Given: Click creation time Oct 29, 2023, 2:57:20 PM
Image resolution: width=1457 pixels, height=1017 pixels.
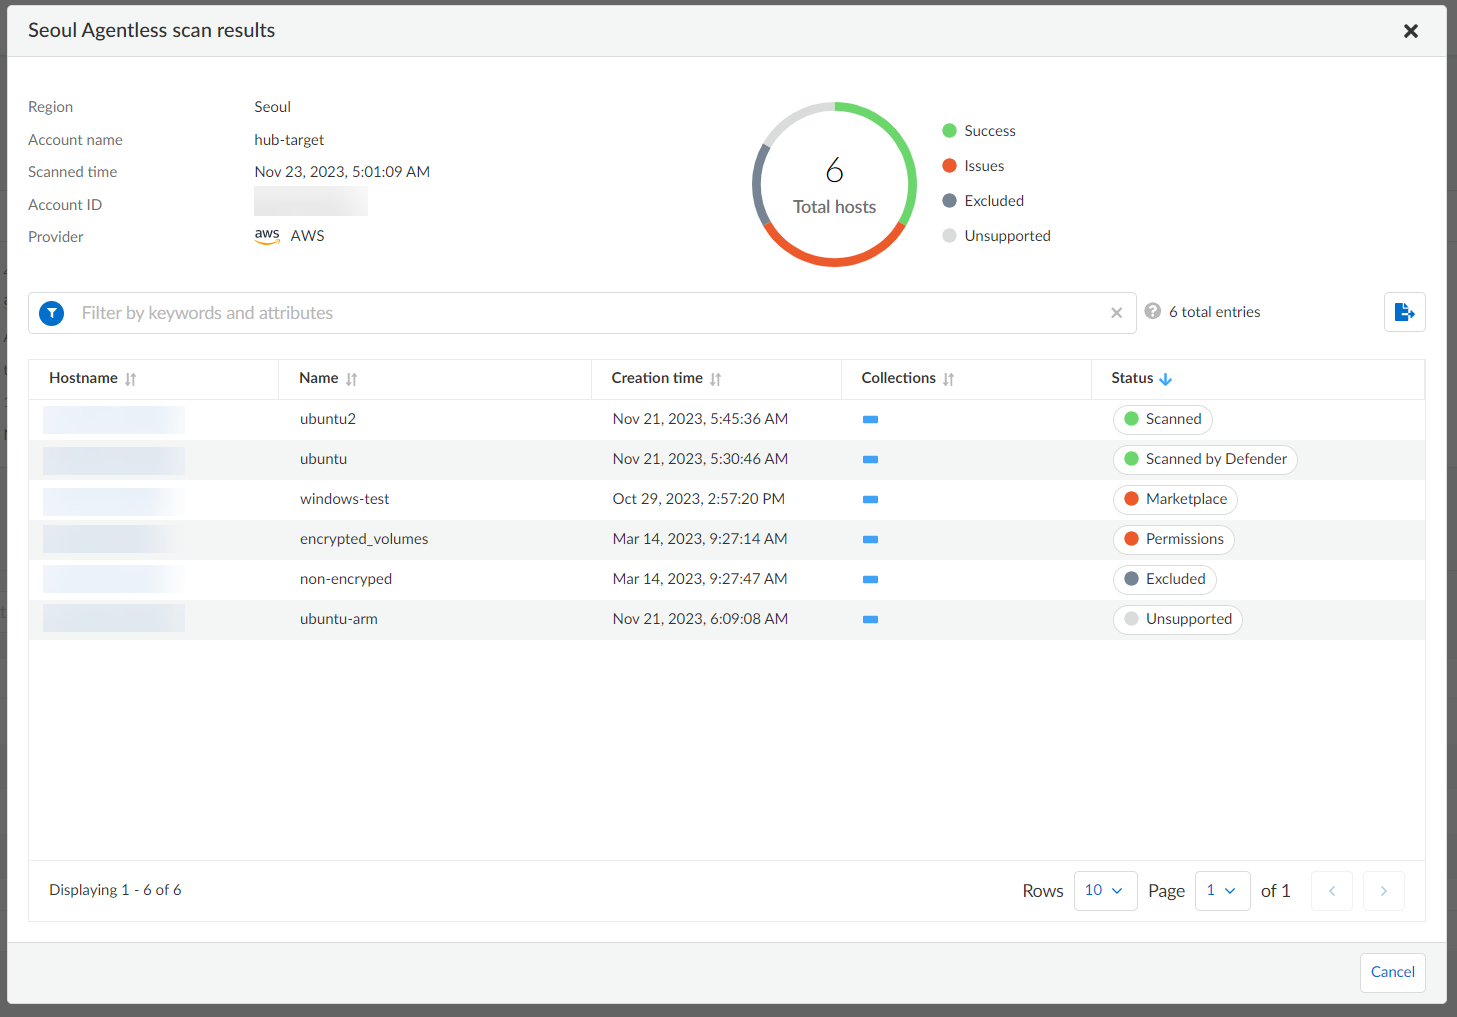Looking at the screenshot, I should pyautogui.click(x=699, y=499).
